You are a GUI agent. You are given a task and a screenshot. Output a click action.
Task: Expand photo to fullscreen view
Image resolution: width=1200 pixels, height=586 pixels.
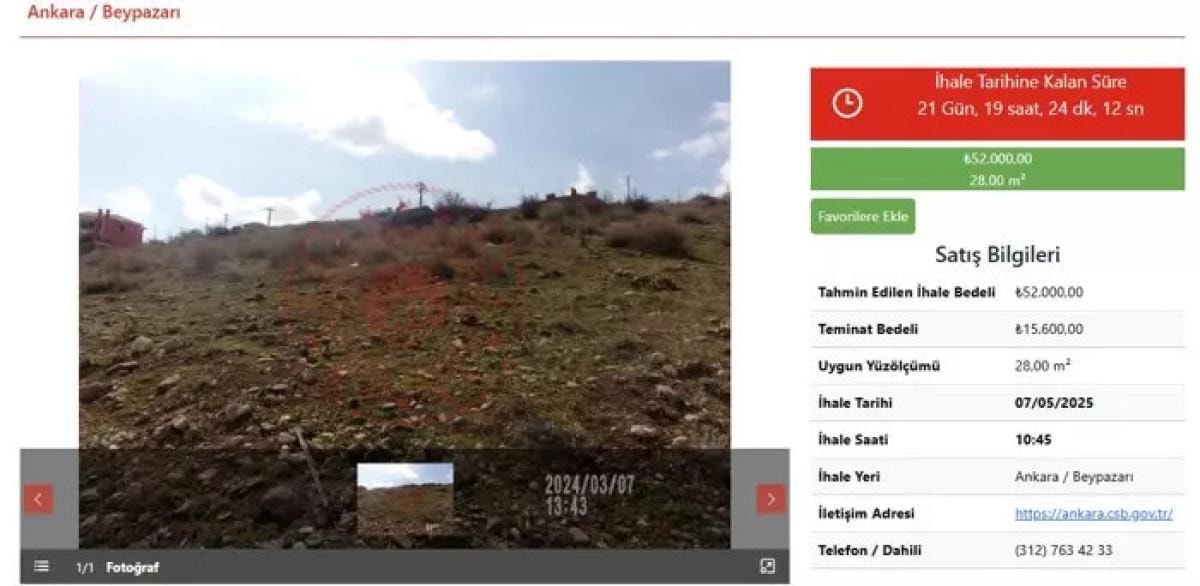[x=767, y=566]
